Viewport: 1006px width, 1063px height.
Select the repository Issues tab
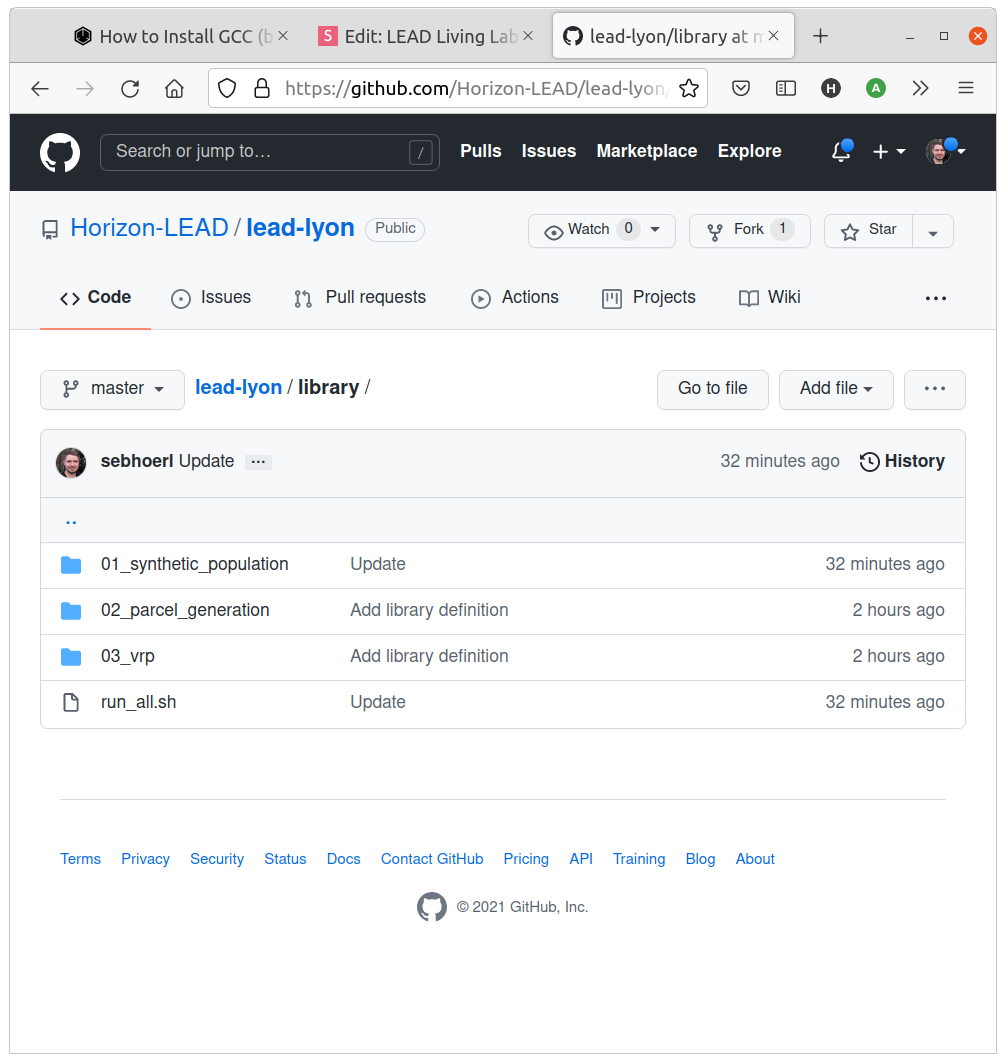click(211, 298)
